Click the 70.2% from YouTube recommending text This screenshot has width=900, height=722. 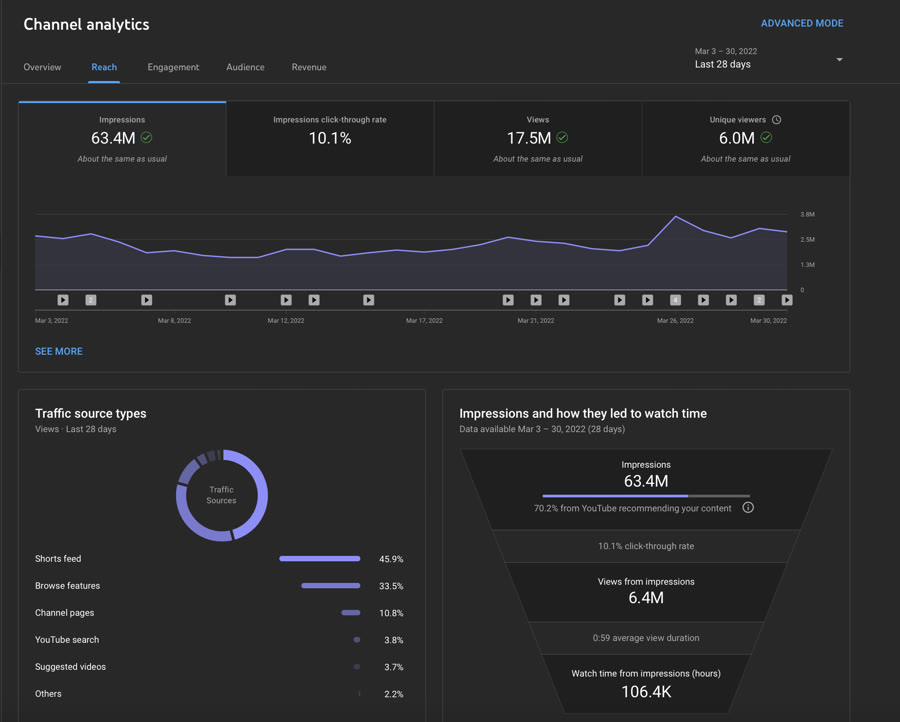coord(633,508)
